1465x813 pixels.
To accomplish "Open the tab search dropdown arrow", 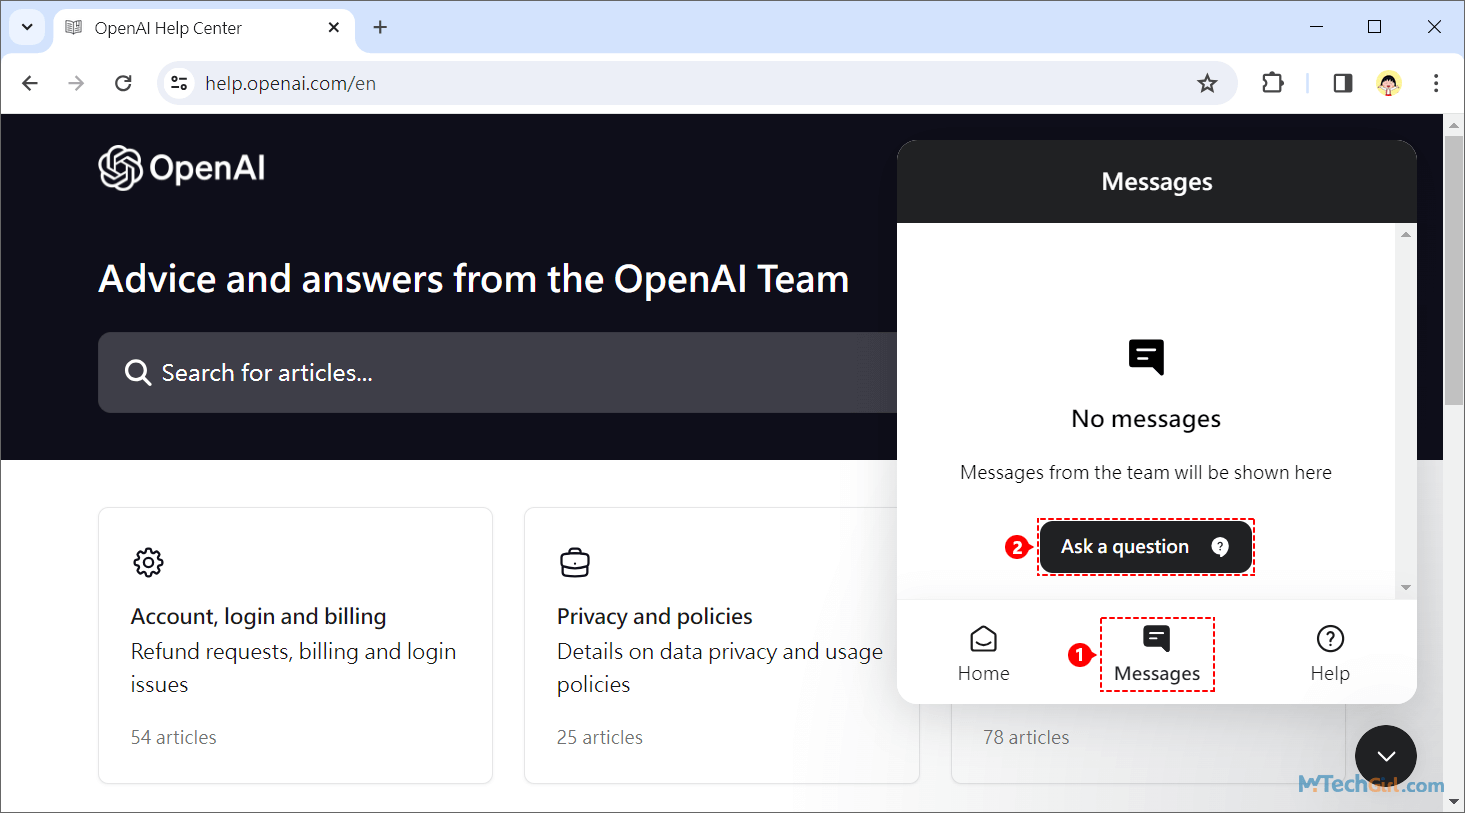I will click(27, 27).
